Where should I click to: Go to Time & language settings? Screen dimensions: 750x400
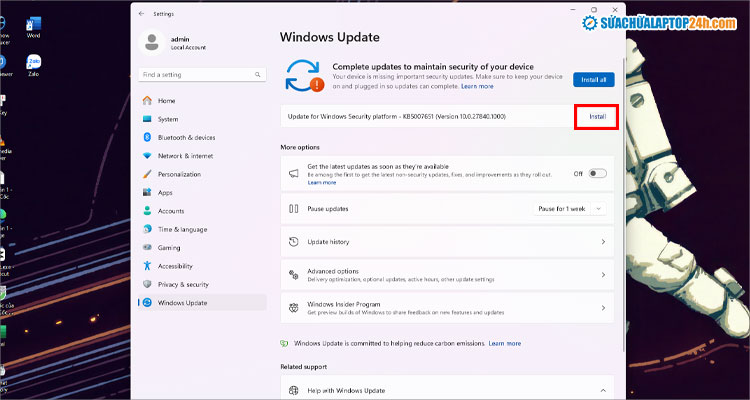coord(182,229)
